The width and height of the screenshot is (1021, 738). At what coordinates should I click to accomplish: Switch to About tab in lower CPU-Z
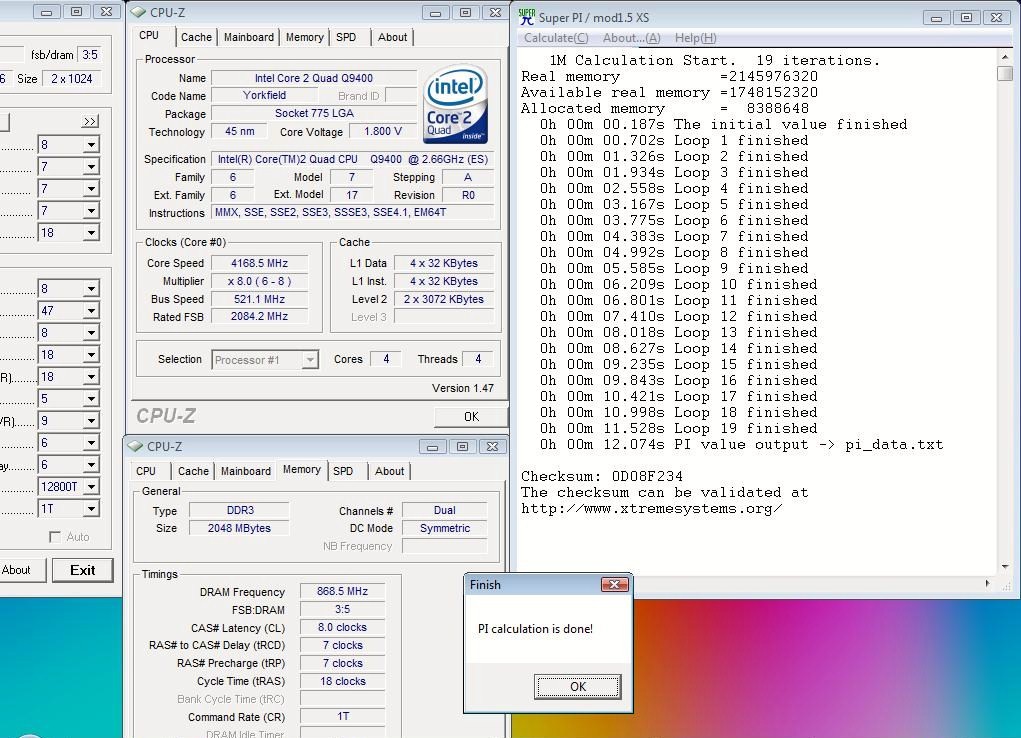(389, 471)
